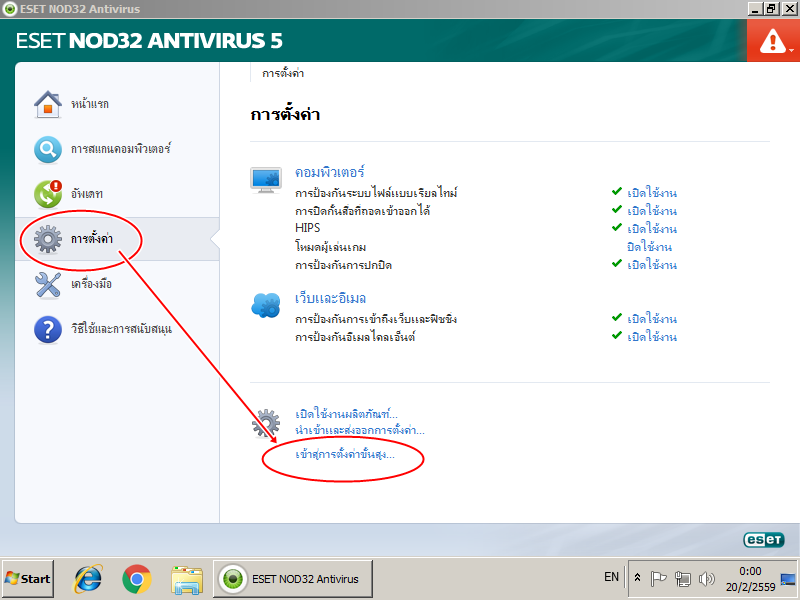
Task: Select วิธีใช้และการสนับสนุน in the sidebar
Action: (121, 329)
